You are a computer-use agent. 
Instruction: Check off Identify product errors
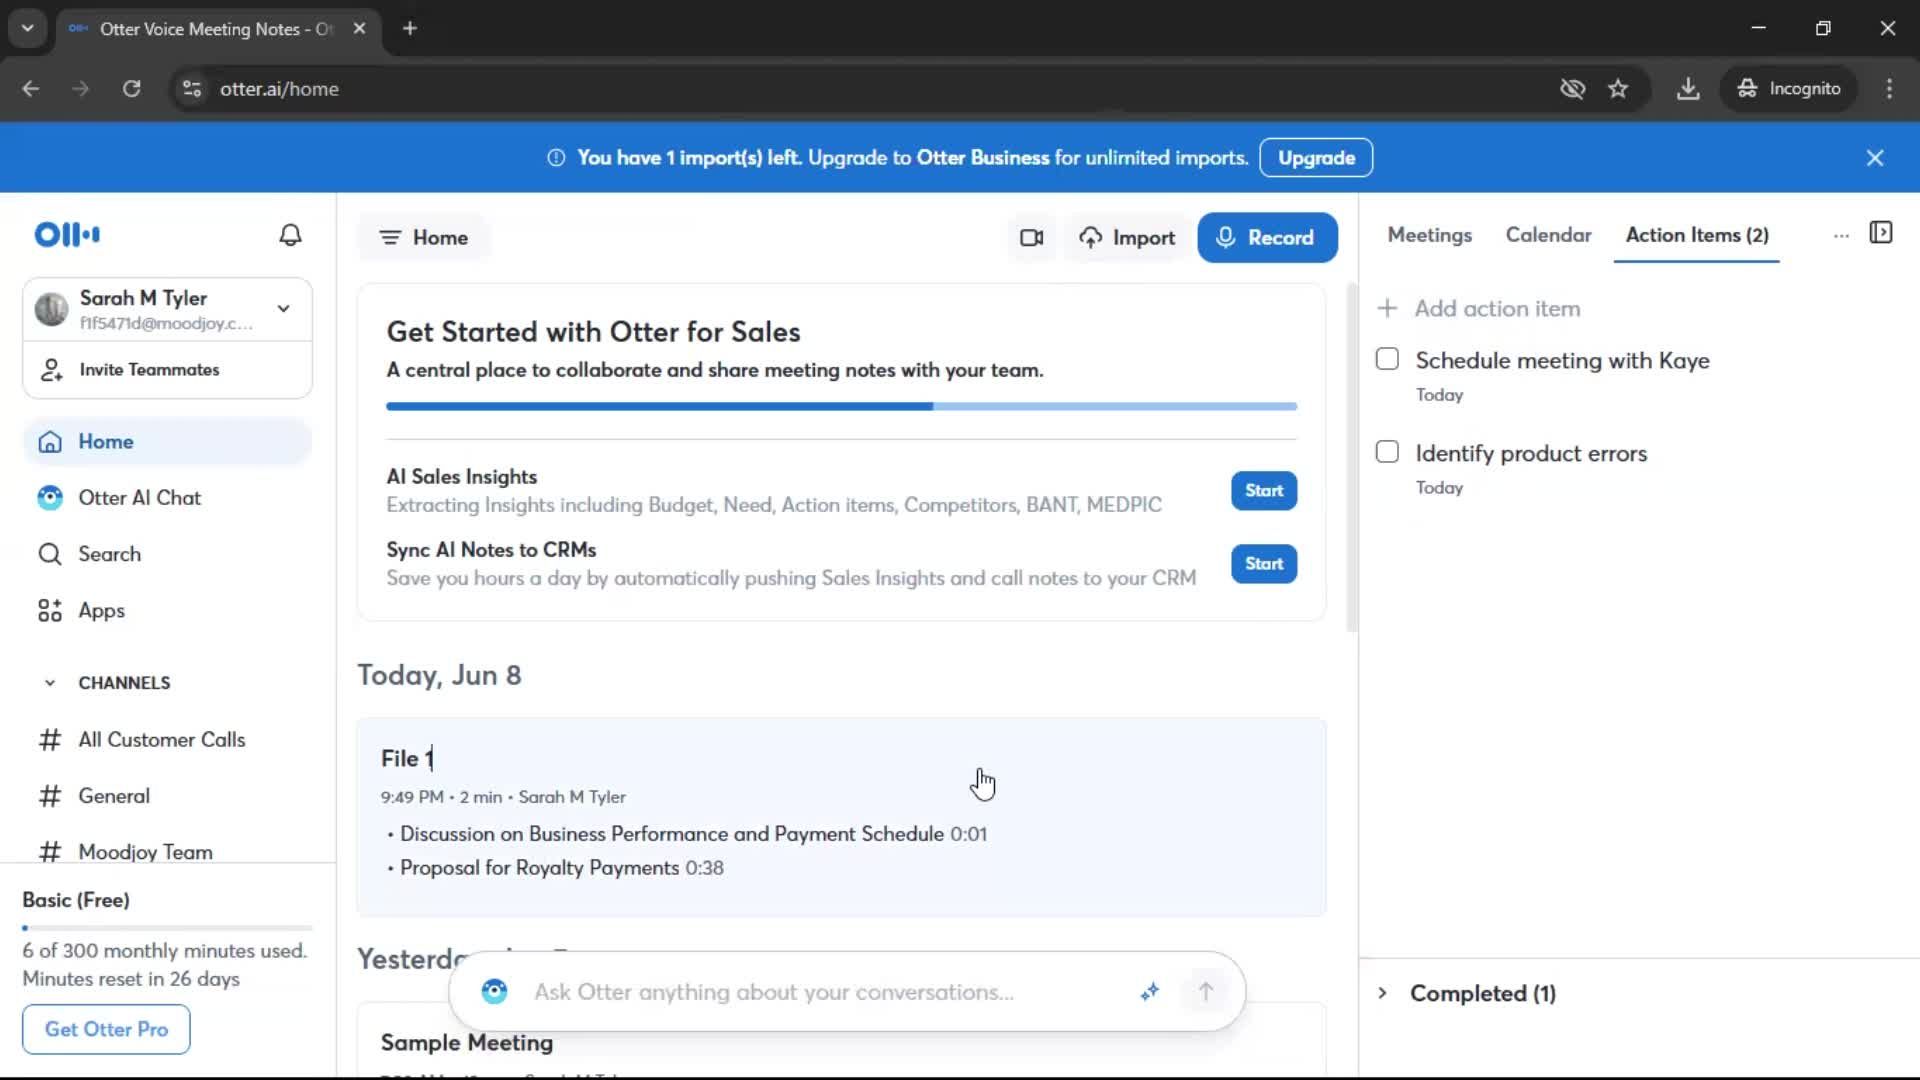[1387, 452]
